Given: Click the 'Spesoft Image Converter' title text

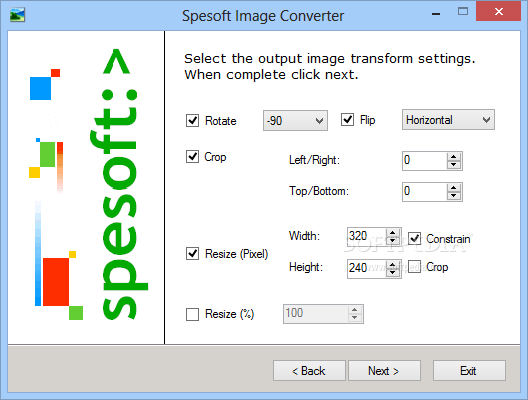Looking at the screenshot, I should tap(263, 16).
